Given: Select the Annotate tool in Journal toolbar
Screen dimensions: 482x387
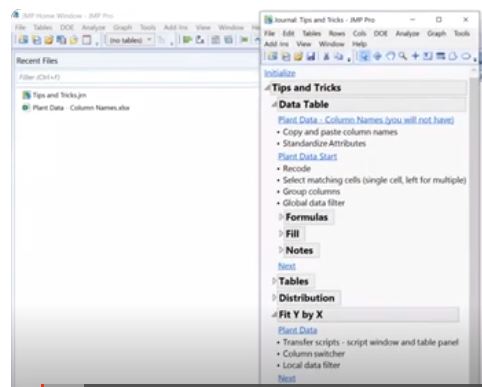Looking at the screenshot, I should (427, 56).
